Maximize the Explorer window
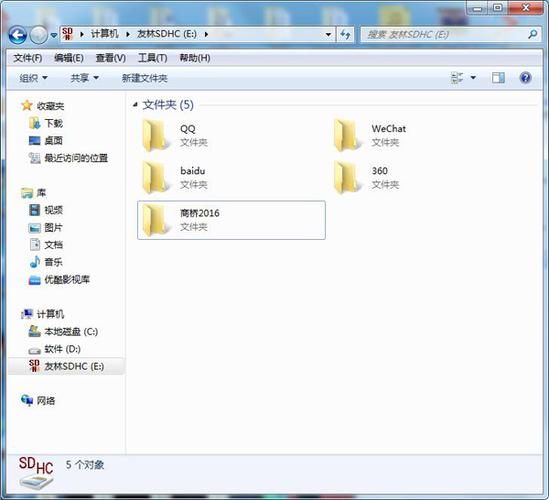The width and height of the screenshot is (549, 500). pos(498,8)
